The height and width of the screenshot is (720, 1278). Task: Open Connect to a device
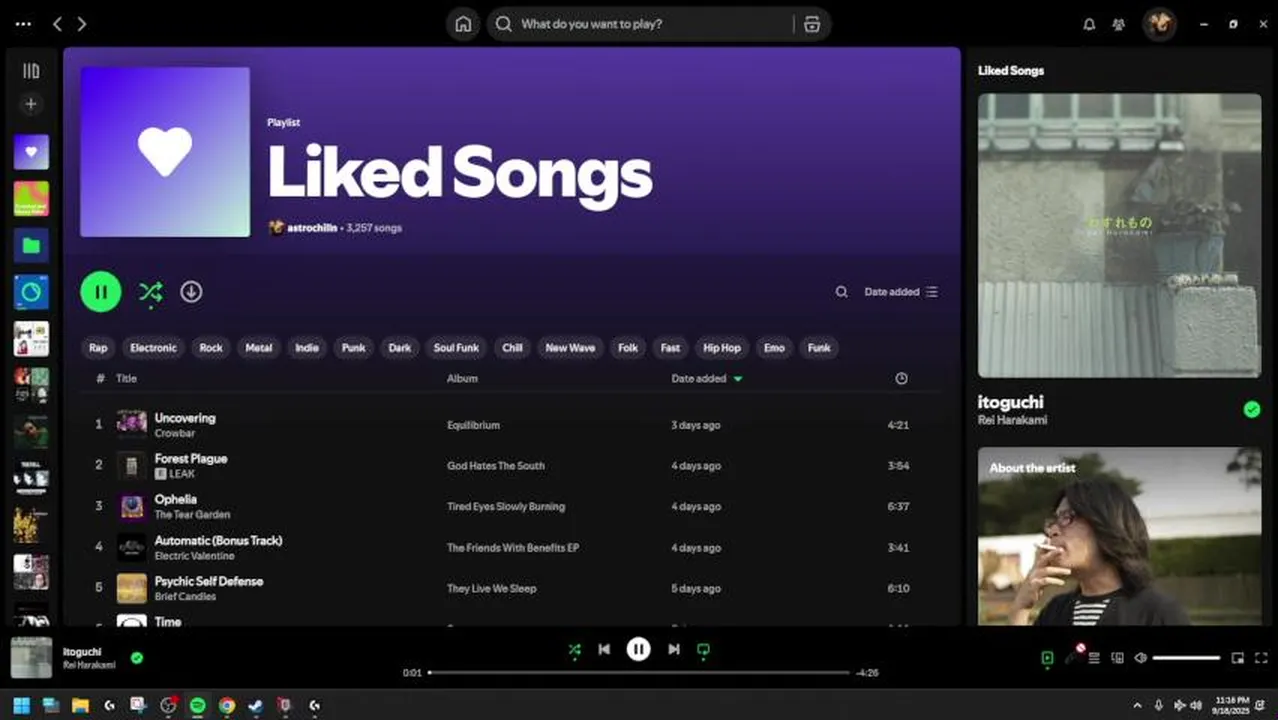(x=1118, y=658)
